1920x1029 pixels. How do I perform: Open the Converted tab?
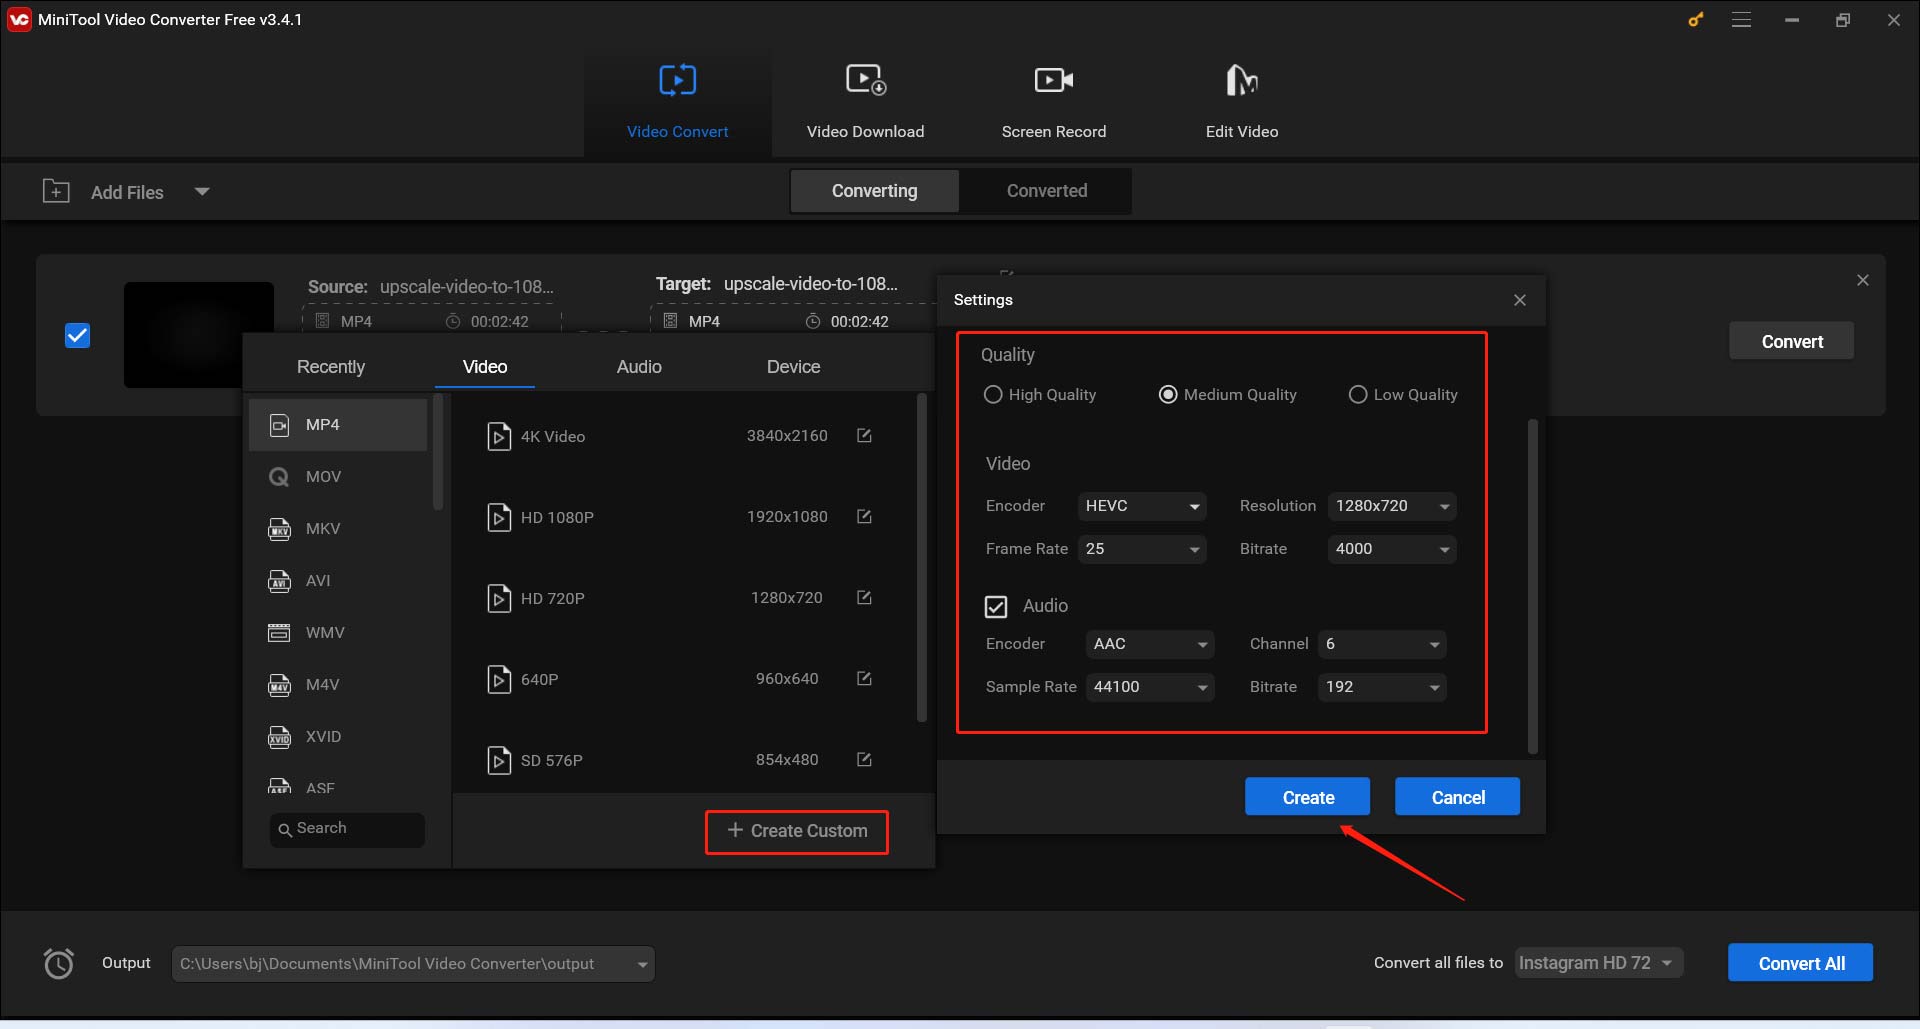coord(1046,191)
